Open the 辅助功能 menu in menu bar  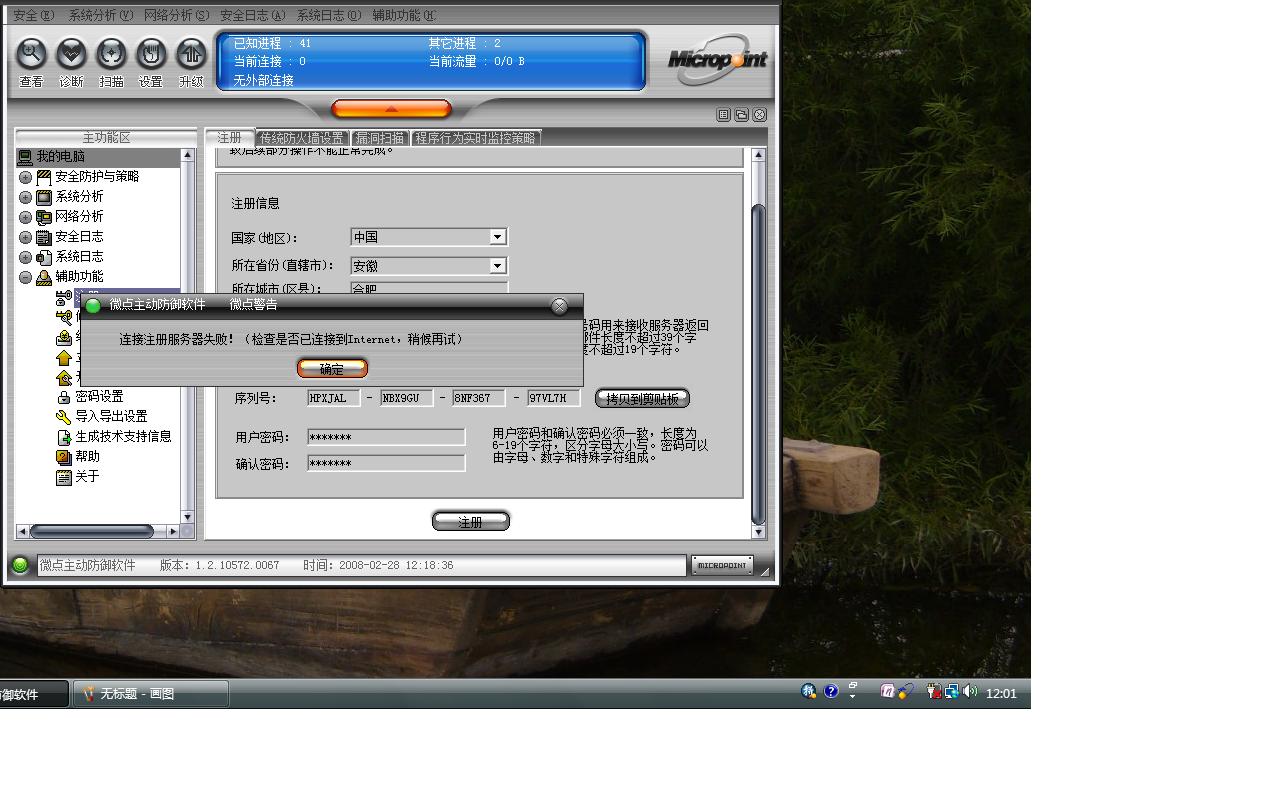pos(404,15)
